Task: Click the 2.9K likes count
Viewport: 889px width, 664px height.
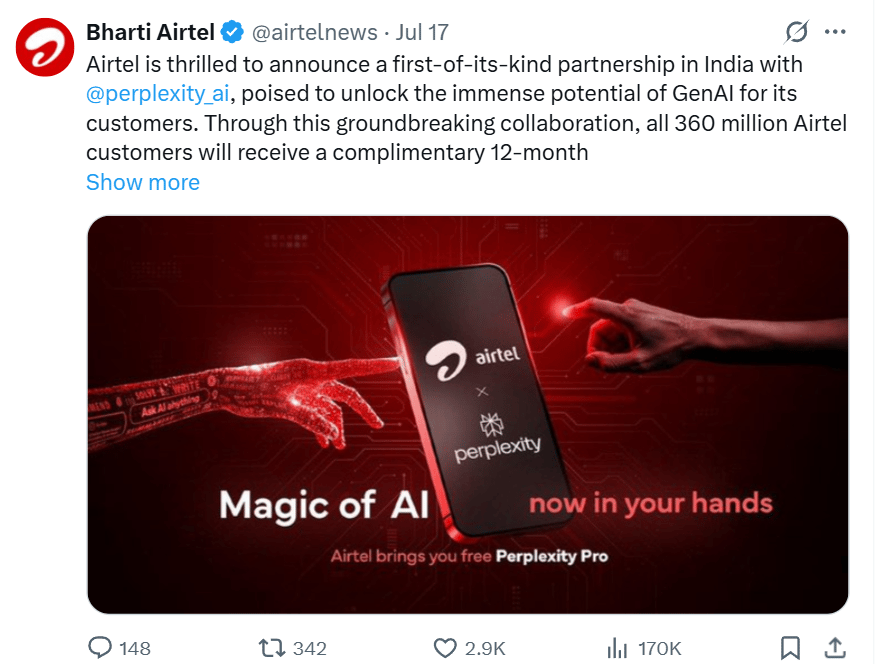Action: [x=485, y=648]
